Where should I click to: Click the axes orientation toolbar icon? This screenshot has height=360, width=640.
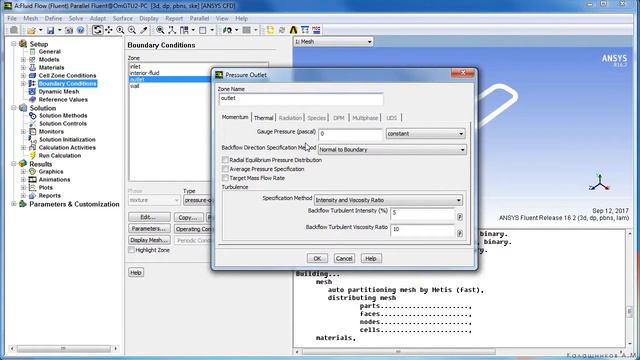[x=172, y=30]
